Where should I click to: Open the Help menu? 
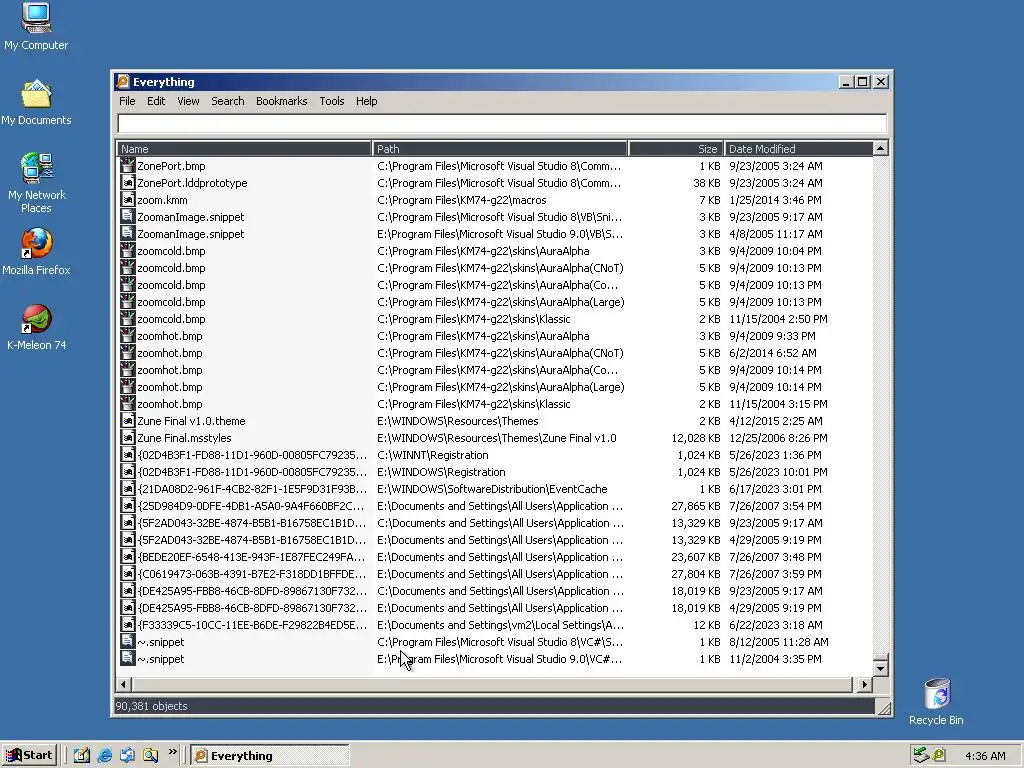[x=366, y=101]
